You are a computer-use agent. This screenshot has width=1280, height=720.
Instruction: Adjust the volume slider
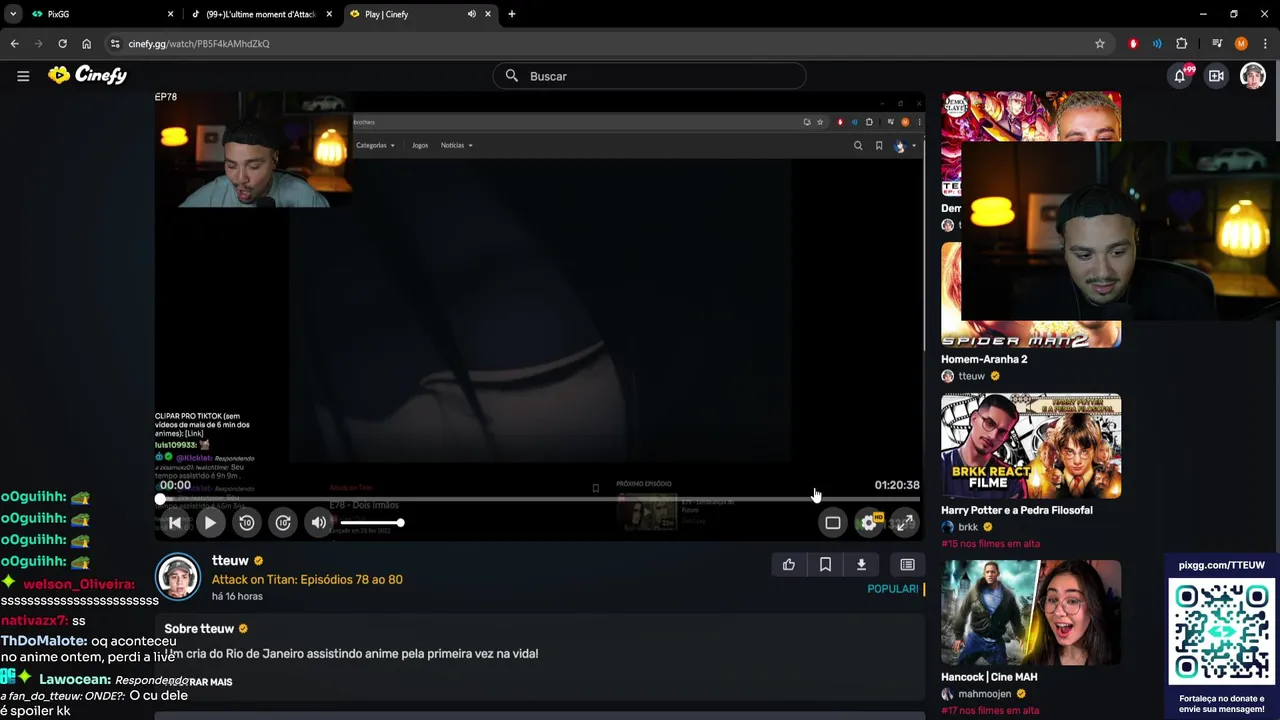pyautogui.click(x=371, y=523)
